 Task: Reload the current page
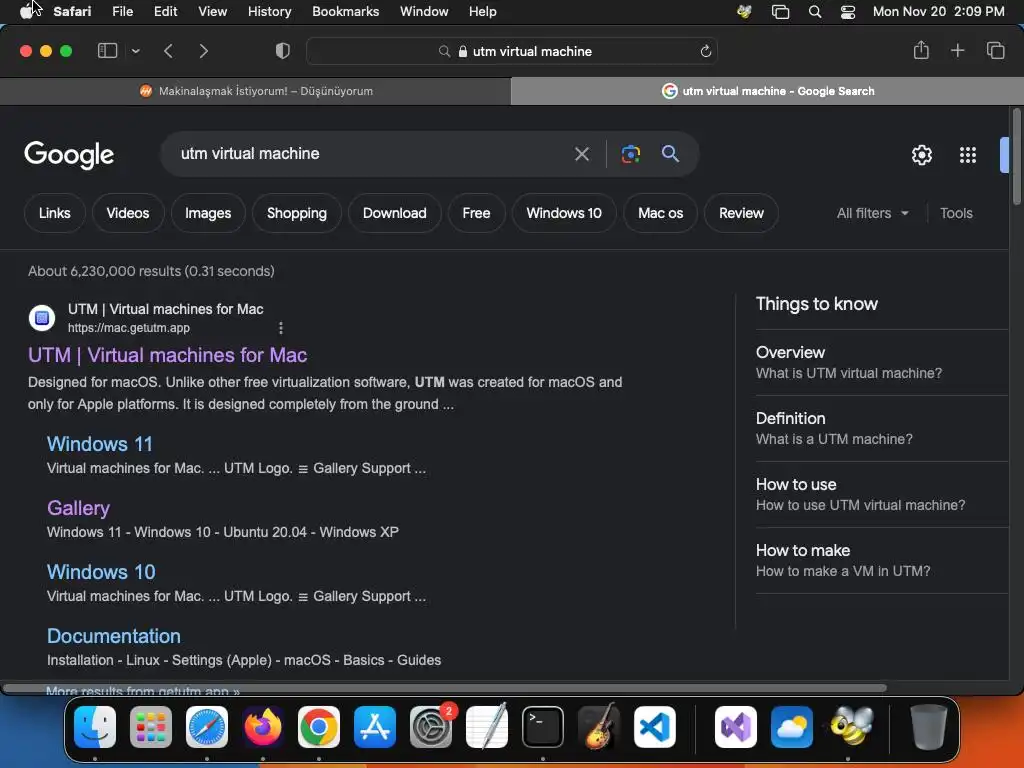(x=705, y=51)
